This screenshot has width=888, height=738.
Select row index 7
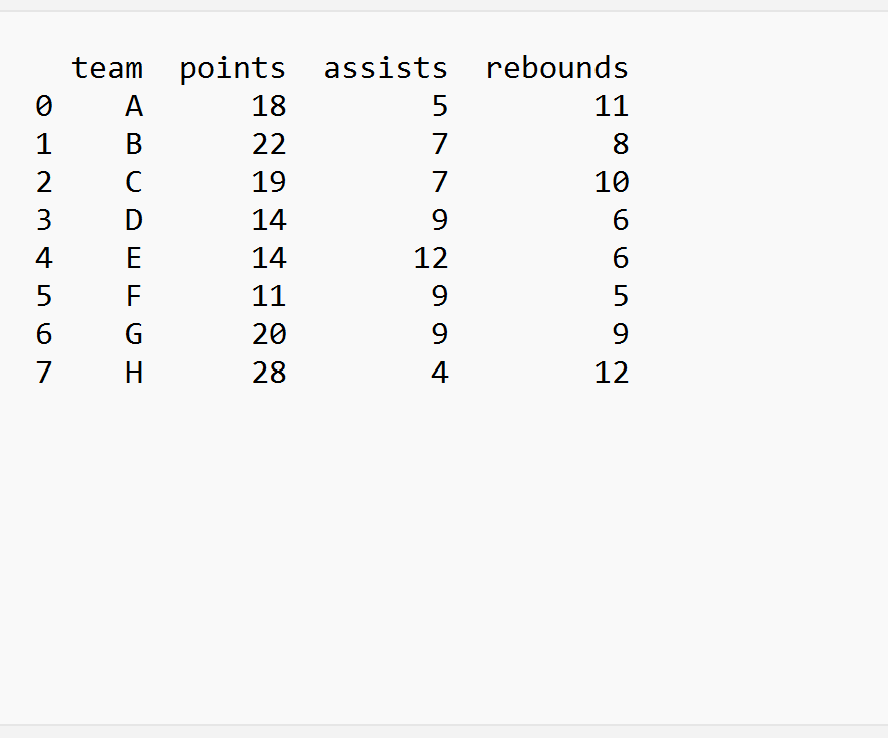(x=44, y=373)
